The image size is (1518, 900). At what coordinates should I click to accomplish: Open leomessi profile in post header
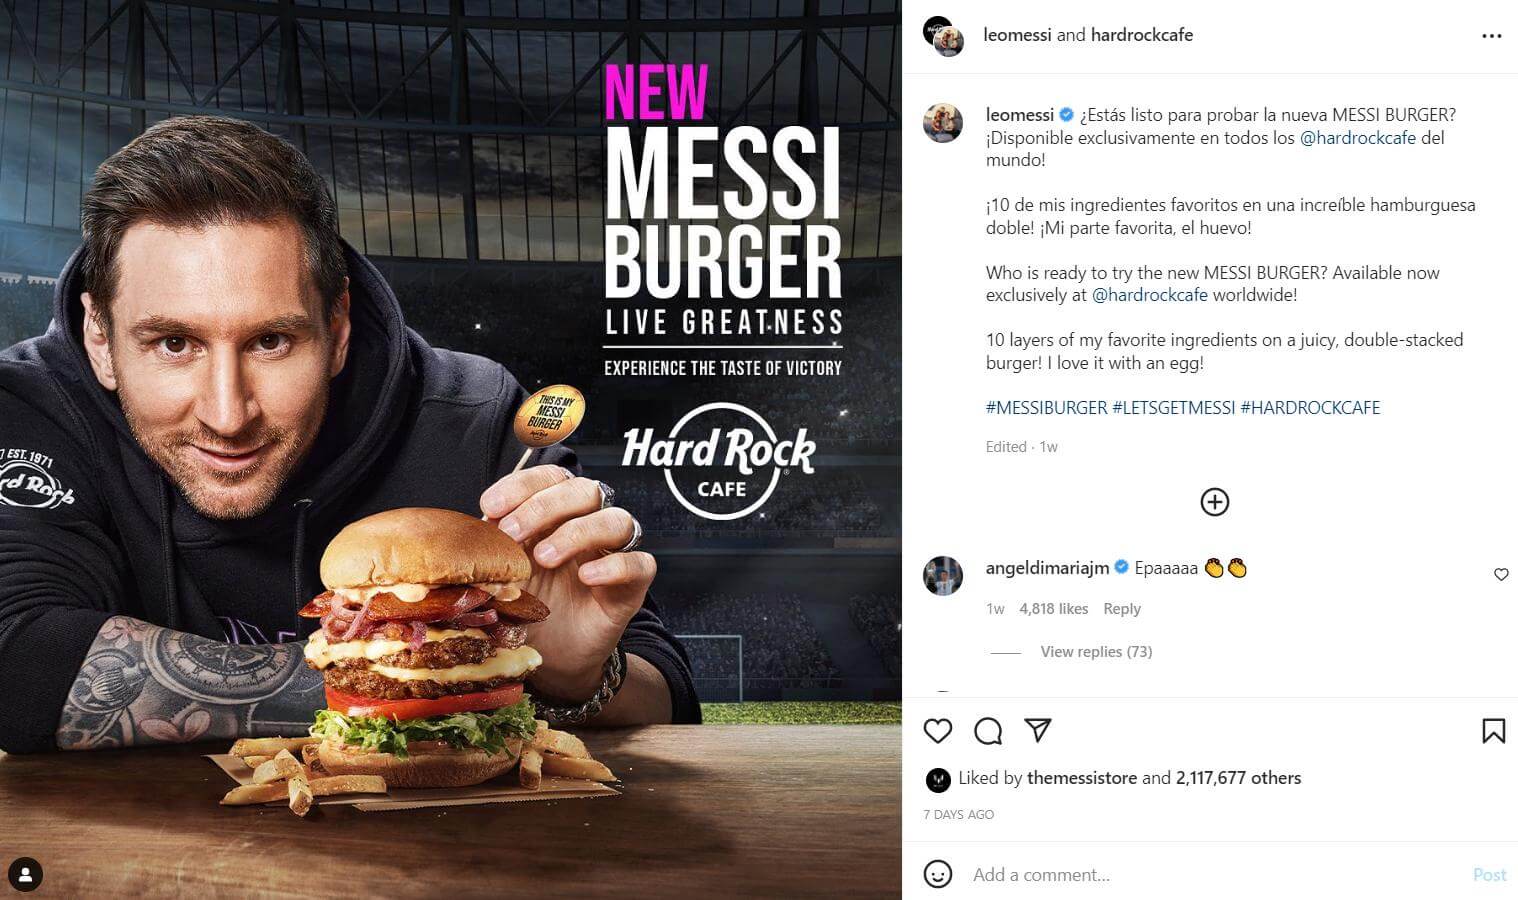(1017, 35)
